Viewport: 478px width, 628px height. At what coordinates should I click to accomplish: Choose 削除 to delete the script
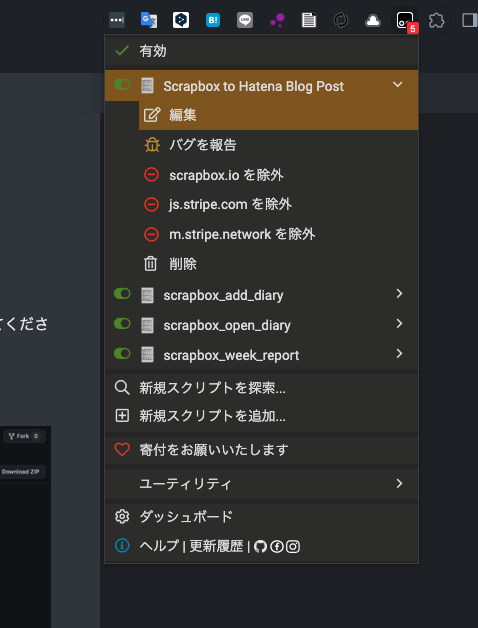pyautogui.click(x=278, y=264)
